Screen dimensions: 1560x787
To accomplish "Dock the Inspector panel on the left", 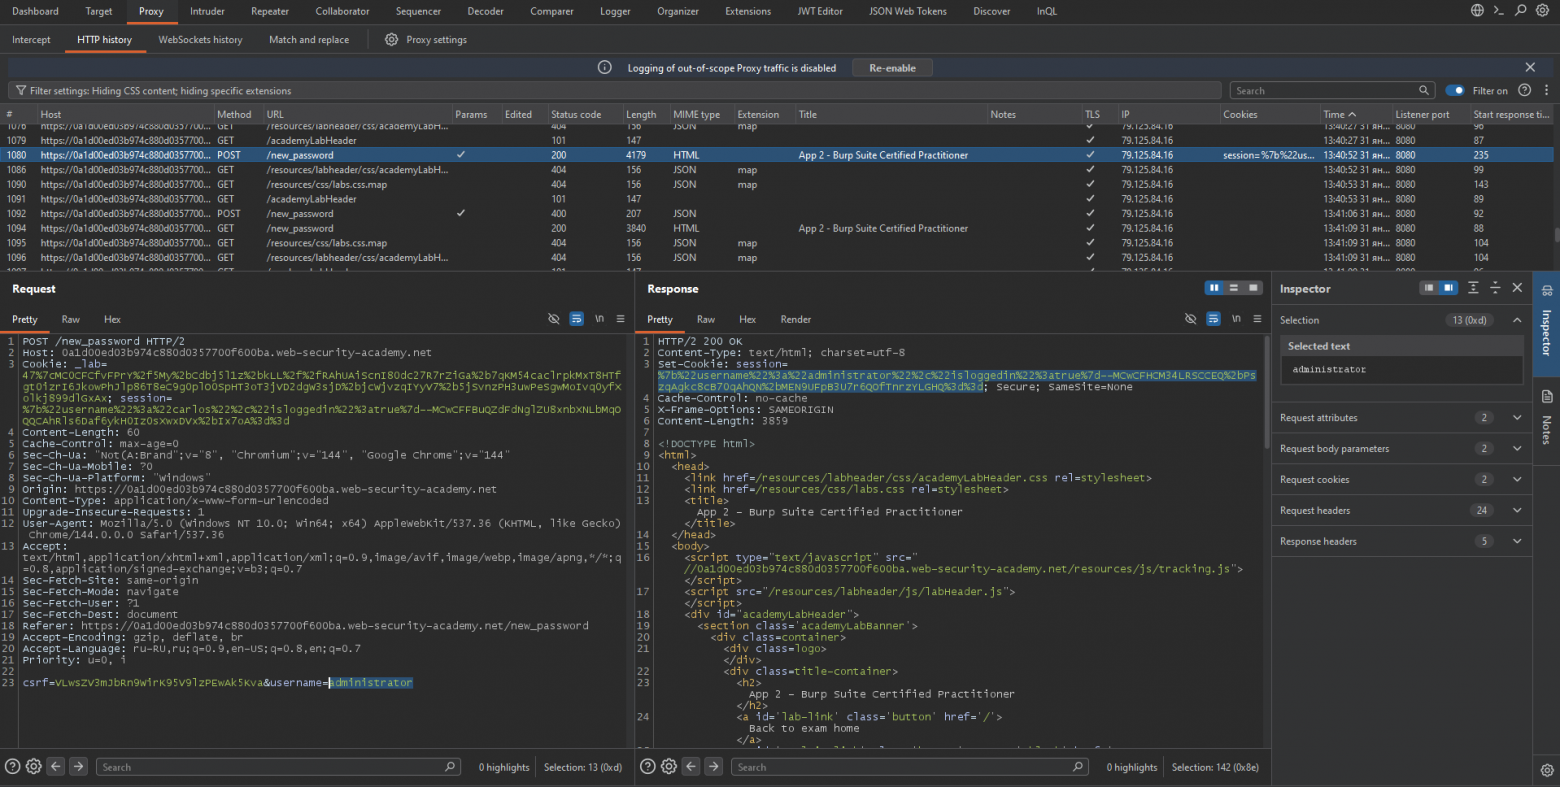I will (x=1429, y=288).
